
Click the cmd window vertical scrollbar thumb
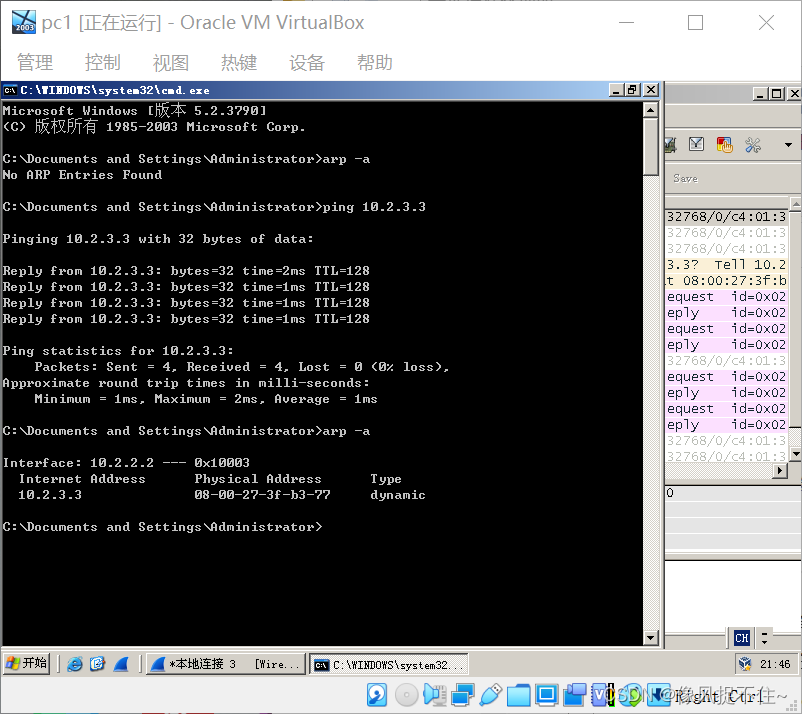[x=651, y=147]
